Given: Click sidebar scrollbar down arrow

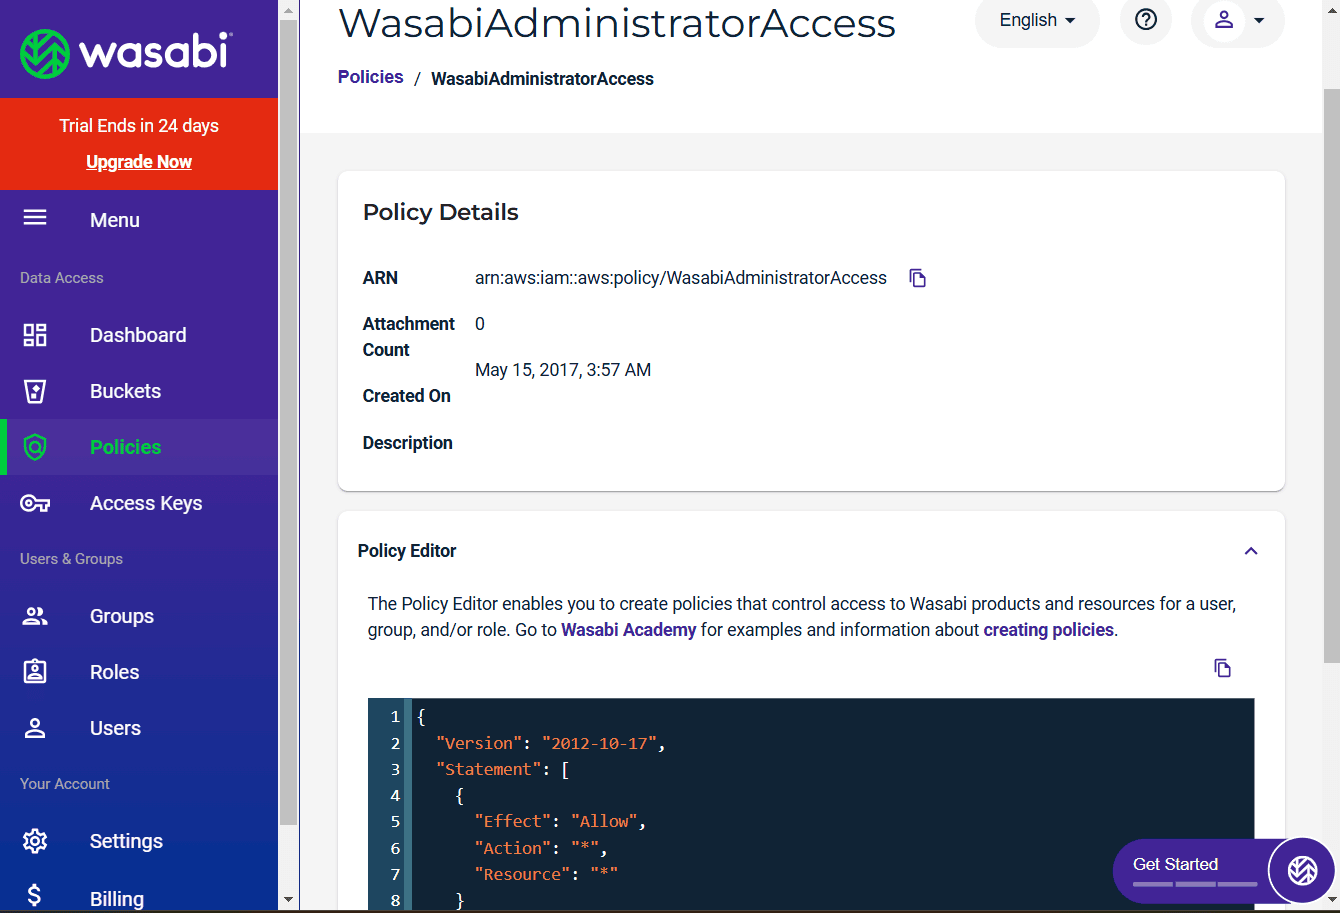Looking at the screenshot, I should tap(288, 900).
